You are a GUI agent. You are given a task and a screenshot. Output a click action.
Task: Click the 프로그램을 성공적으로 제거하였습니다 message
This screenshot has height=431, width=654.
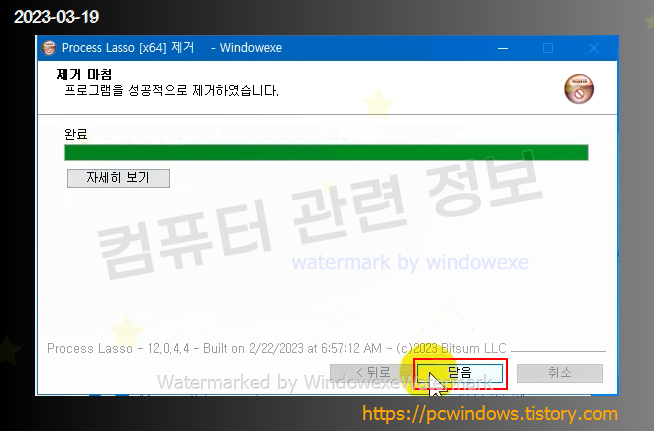pyautogui.click(x=171, y=90)
